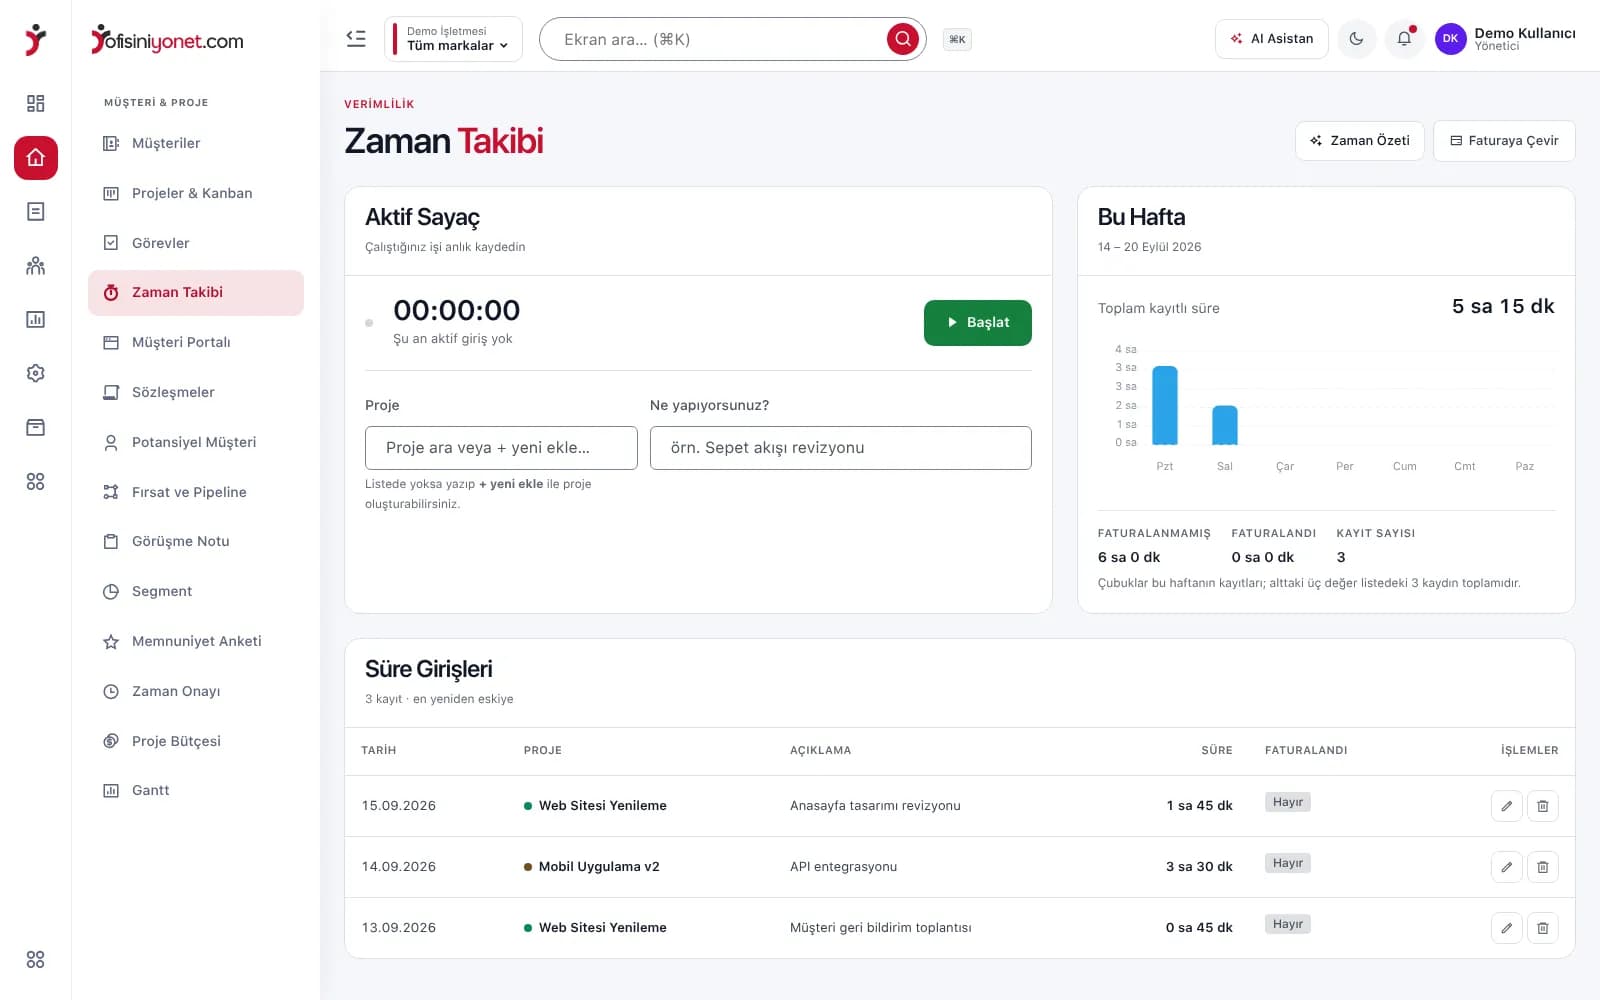Click the red search icon button
The width and height of the screenshot is (1600, 1000).
(902, 39)
